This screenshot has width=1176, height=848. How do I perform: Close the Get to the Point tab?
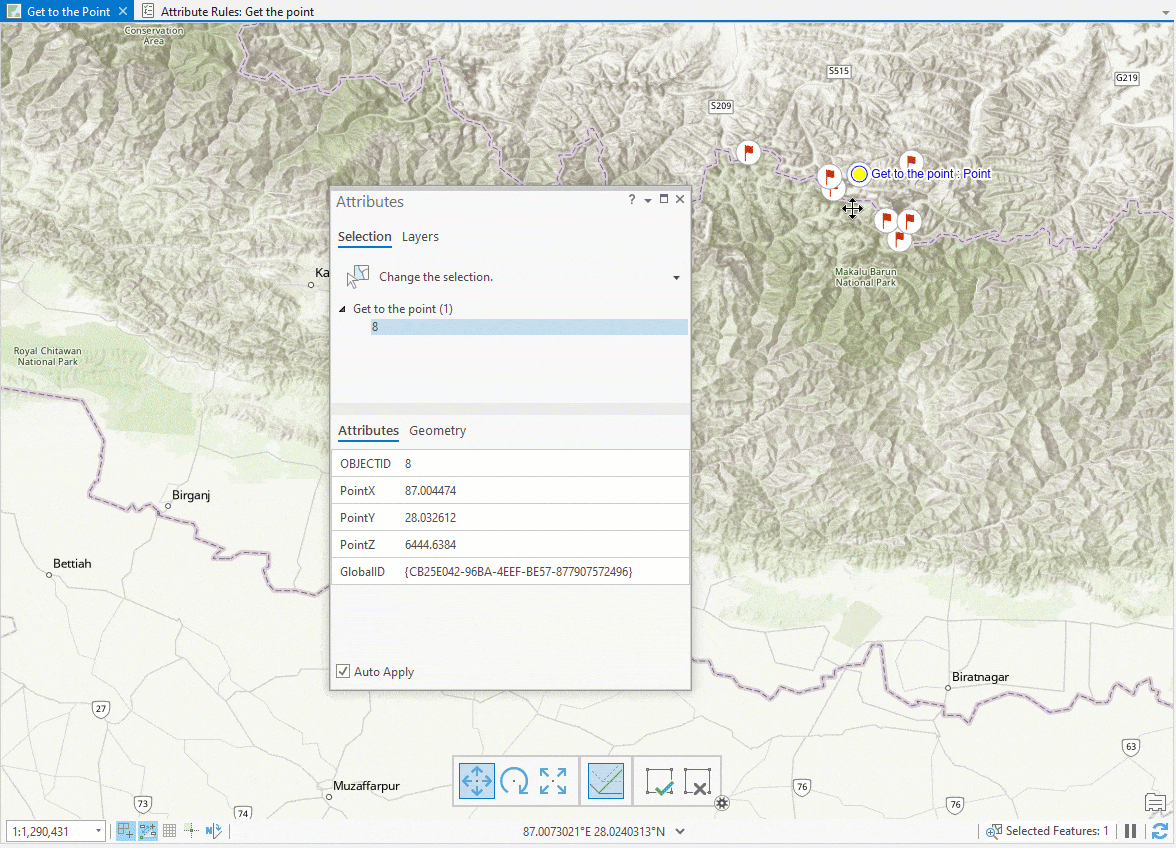click(123, 11)
